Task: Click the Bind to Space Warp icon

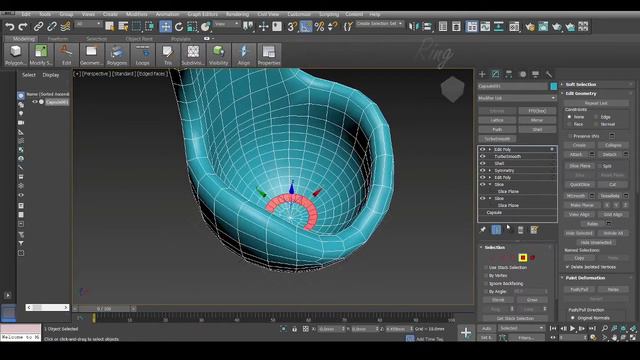Action: tap(65, 27)
